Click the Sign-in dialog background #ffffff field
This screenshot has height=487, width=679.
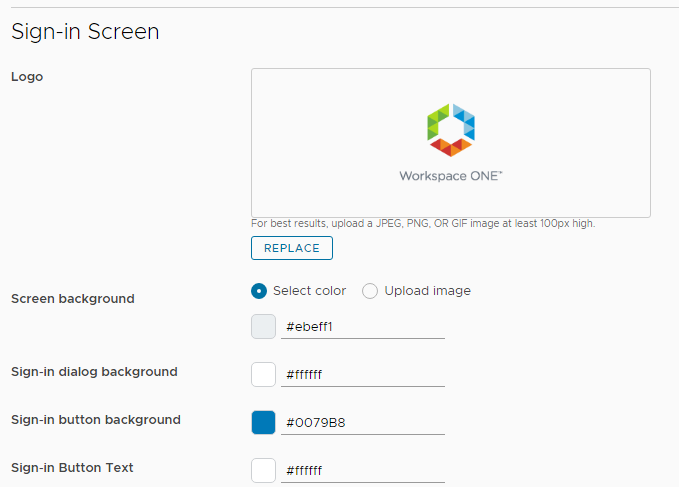tap(363, 375)
